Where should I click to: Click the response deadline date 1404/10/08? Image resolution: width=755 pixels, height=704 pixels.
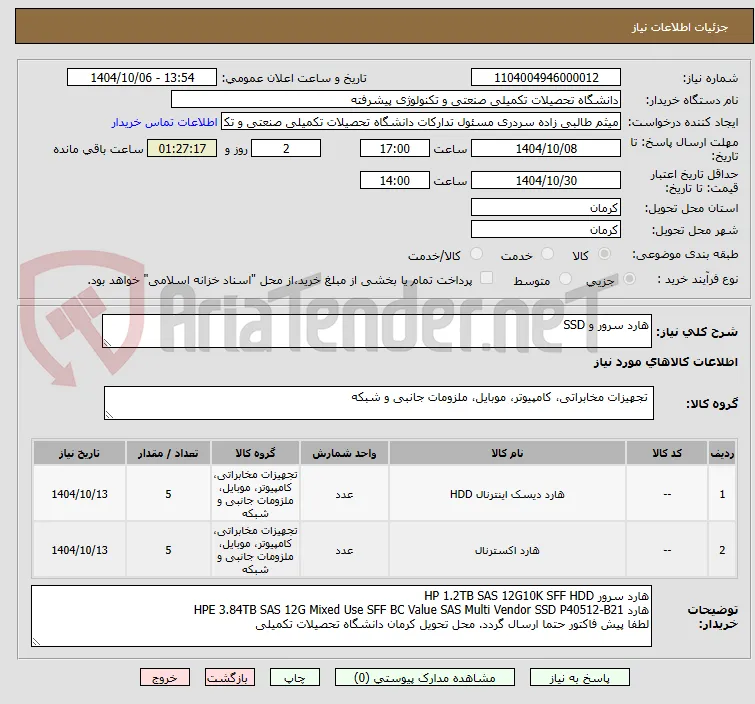pyautogui.click(x=546, y=148)
